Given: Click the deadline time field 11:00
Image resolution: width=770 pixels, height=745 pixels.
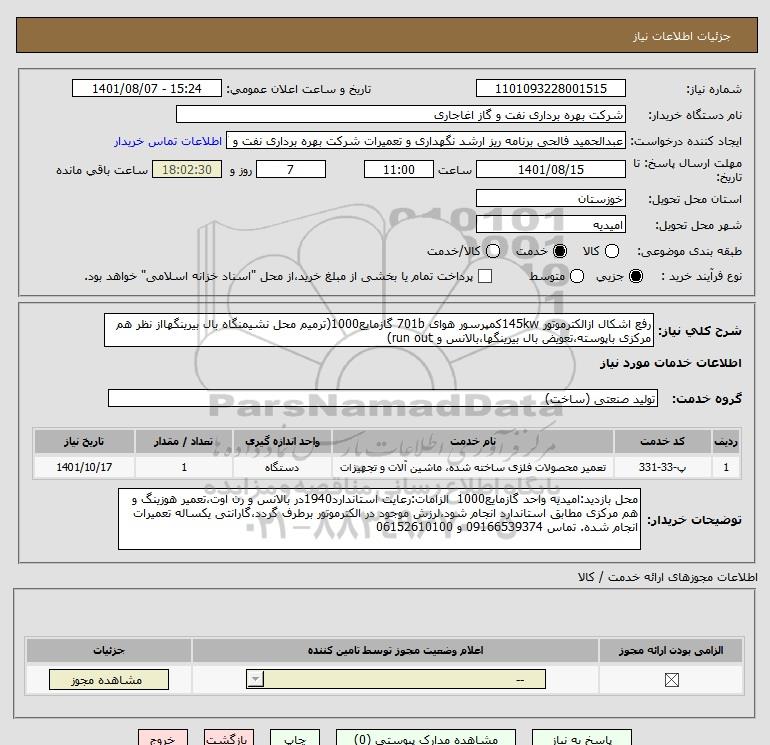Looking at the screenshot, I should click(x=399, y=169).
